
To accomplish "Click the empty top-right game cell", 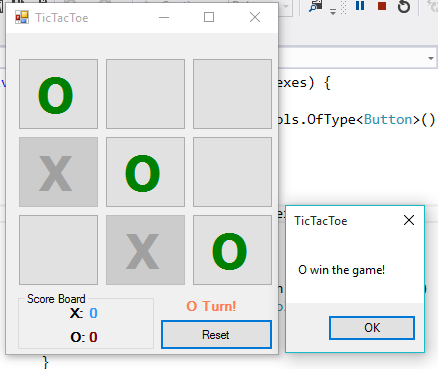I will point(232,94).
